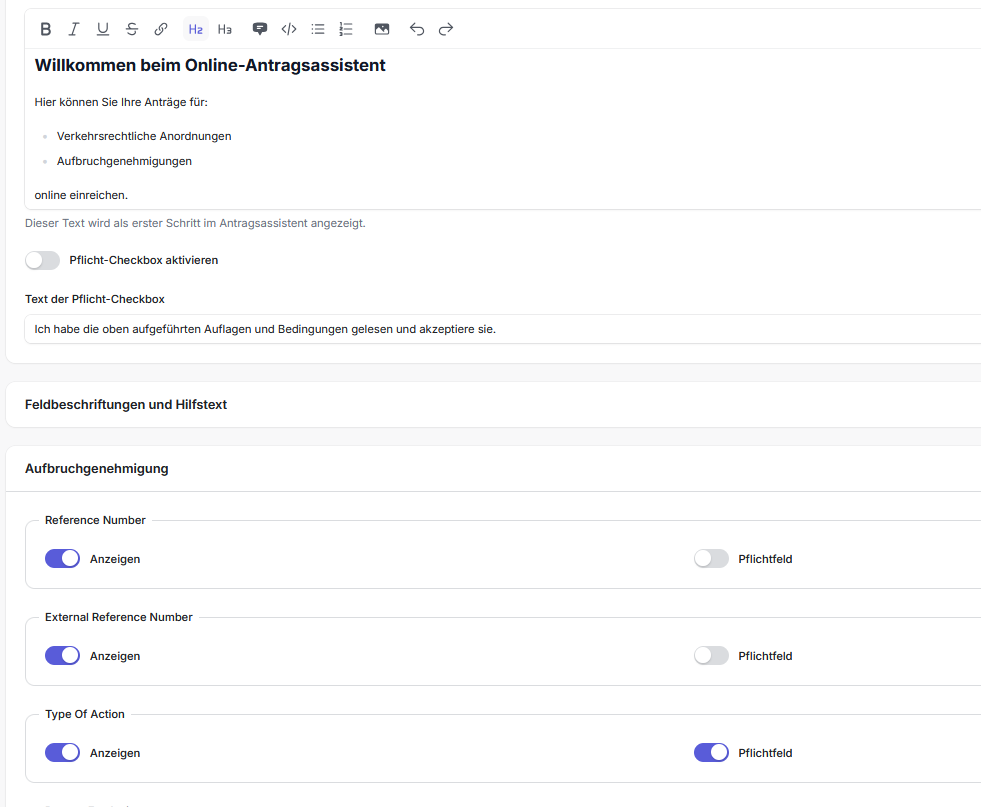Apply italic formatting in the editor
The image size is (981, 807).
click(74, 29)
